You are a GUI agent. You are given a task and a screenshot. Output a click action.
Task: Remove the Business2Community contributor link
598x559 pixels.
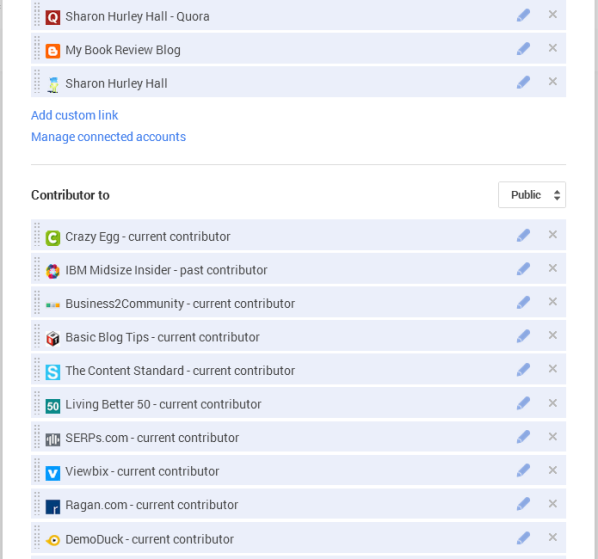pyautogui.click(x=553, y=302)
